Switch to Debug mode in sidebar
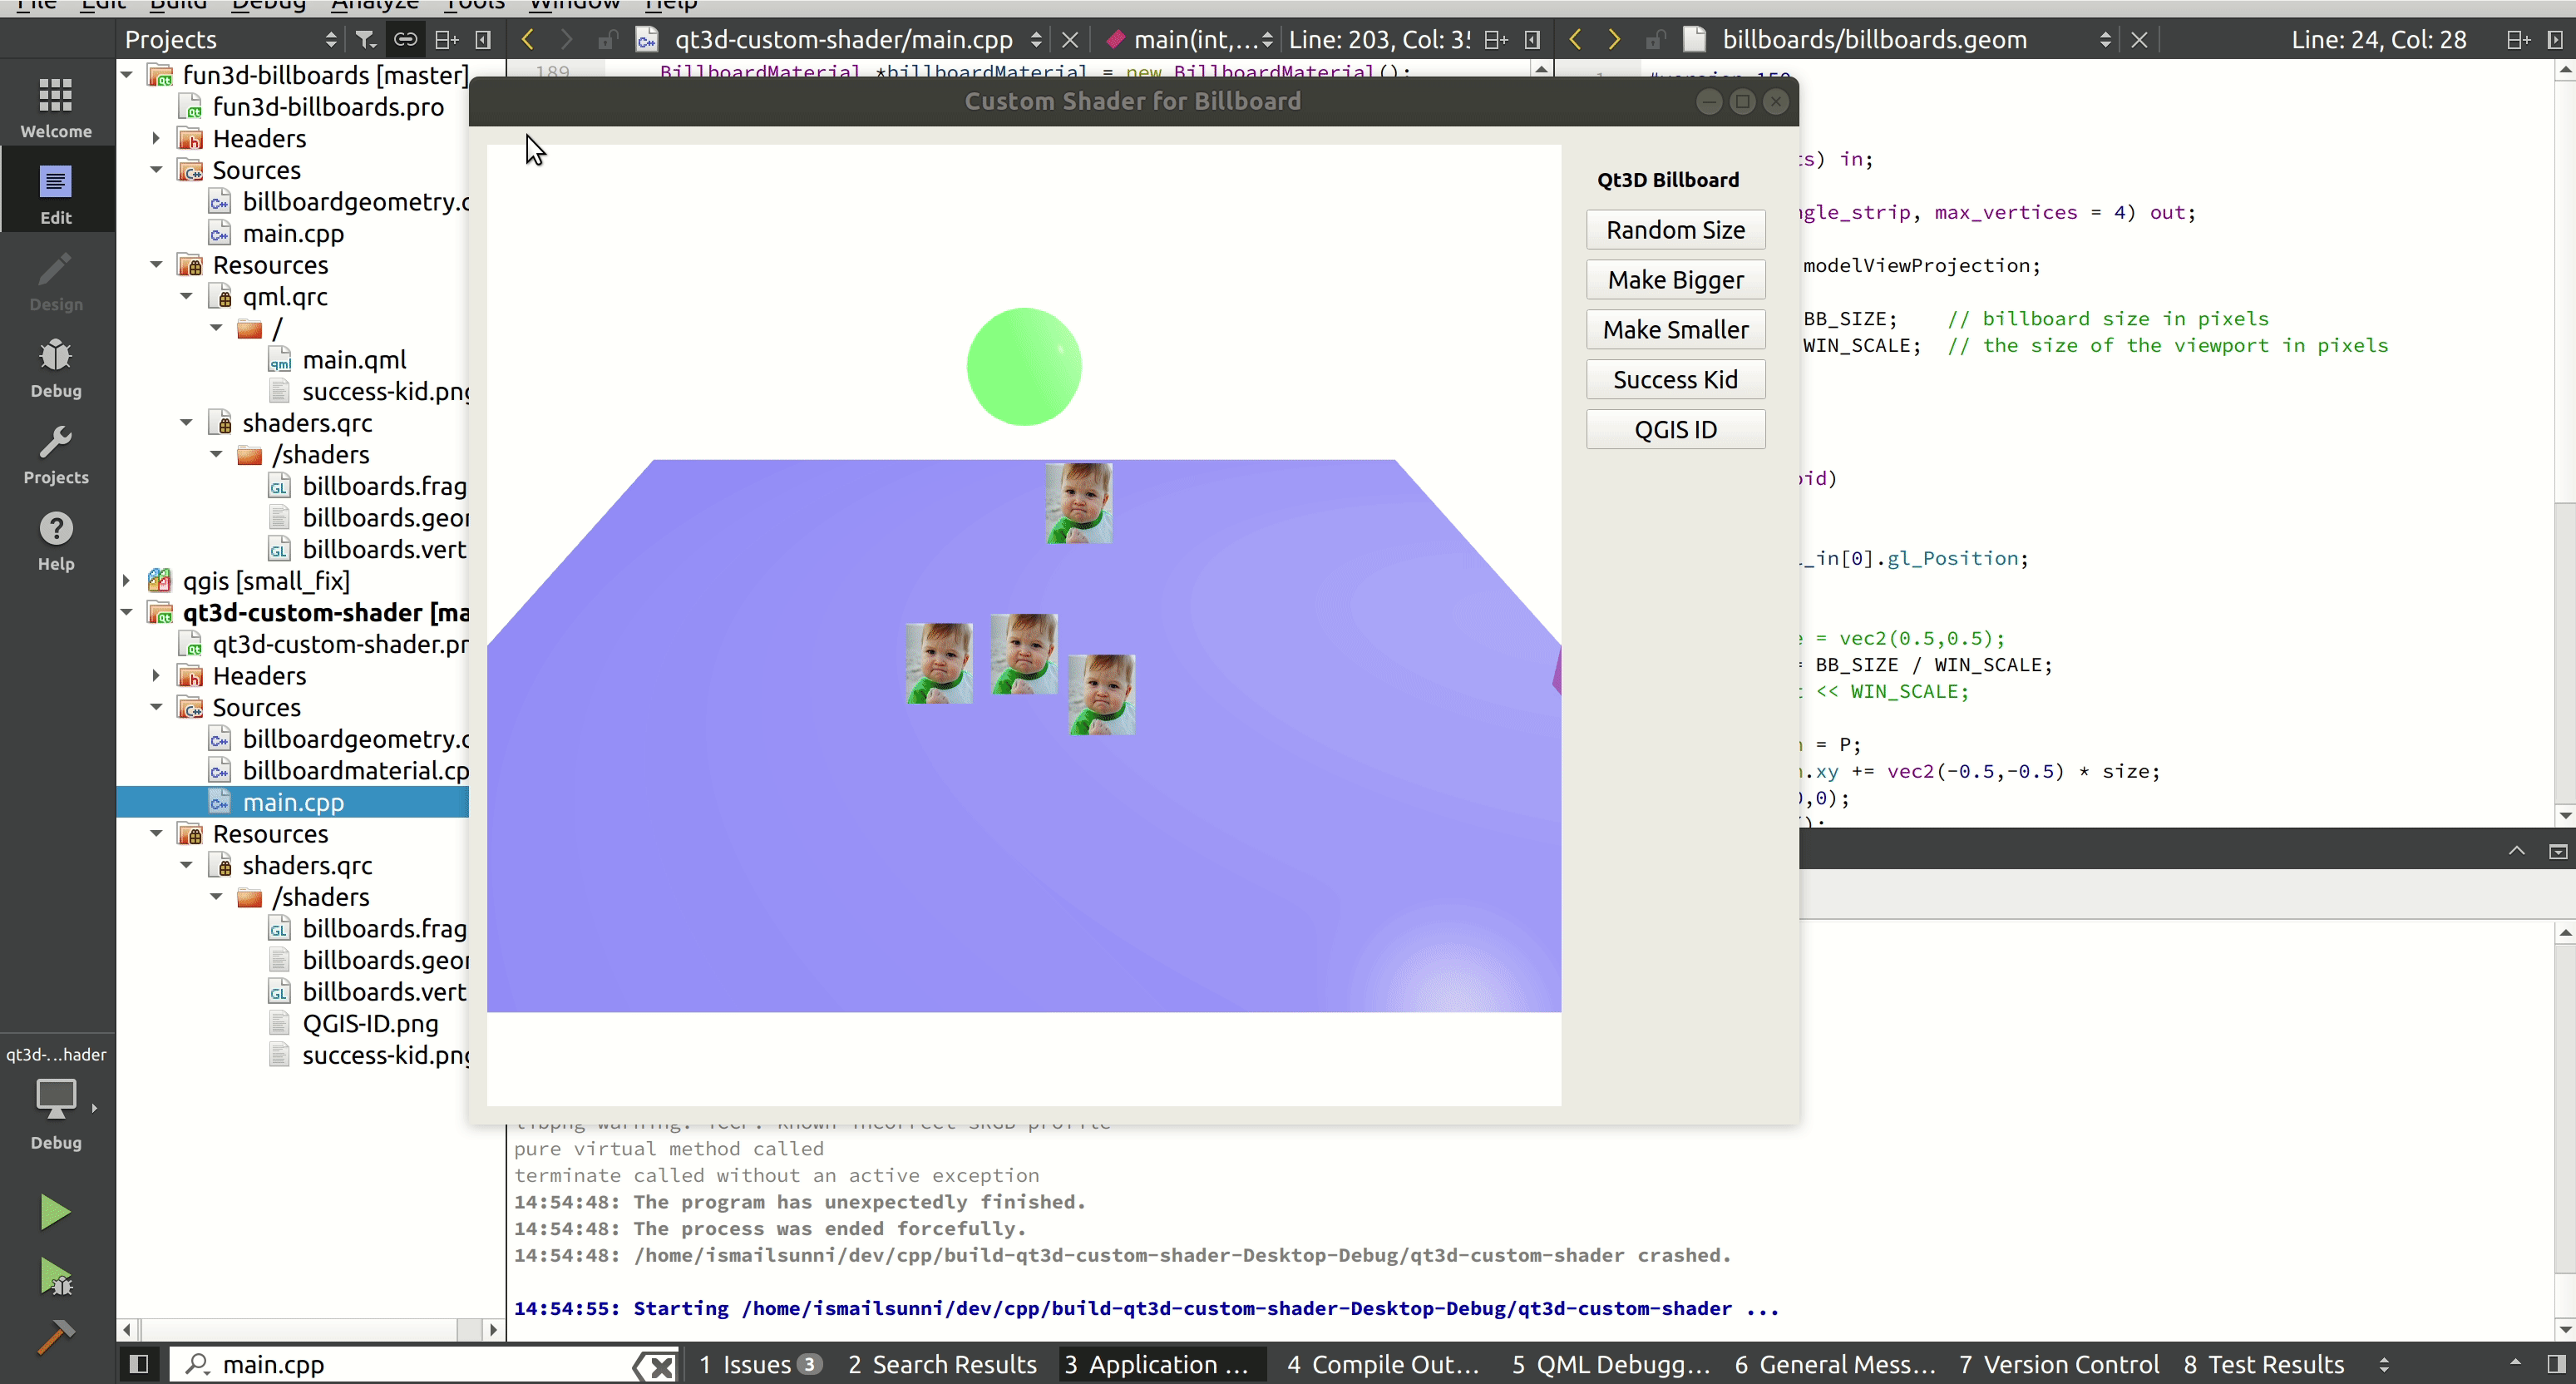Viewport: 2576px width, 1384px height. click(x=56, y=368)
